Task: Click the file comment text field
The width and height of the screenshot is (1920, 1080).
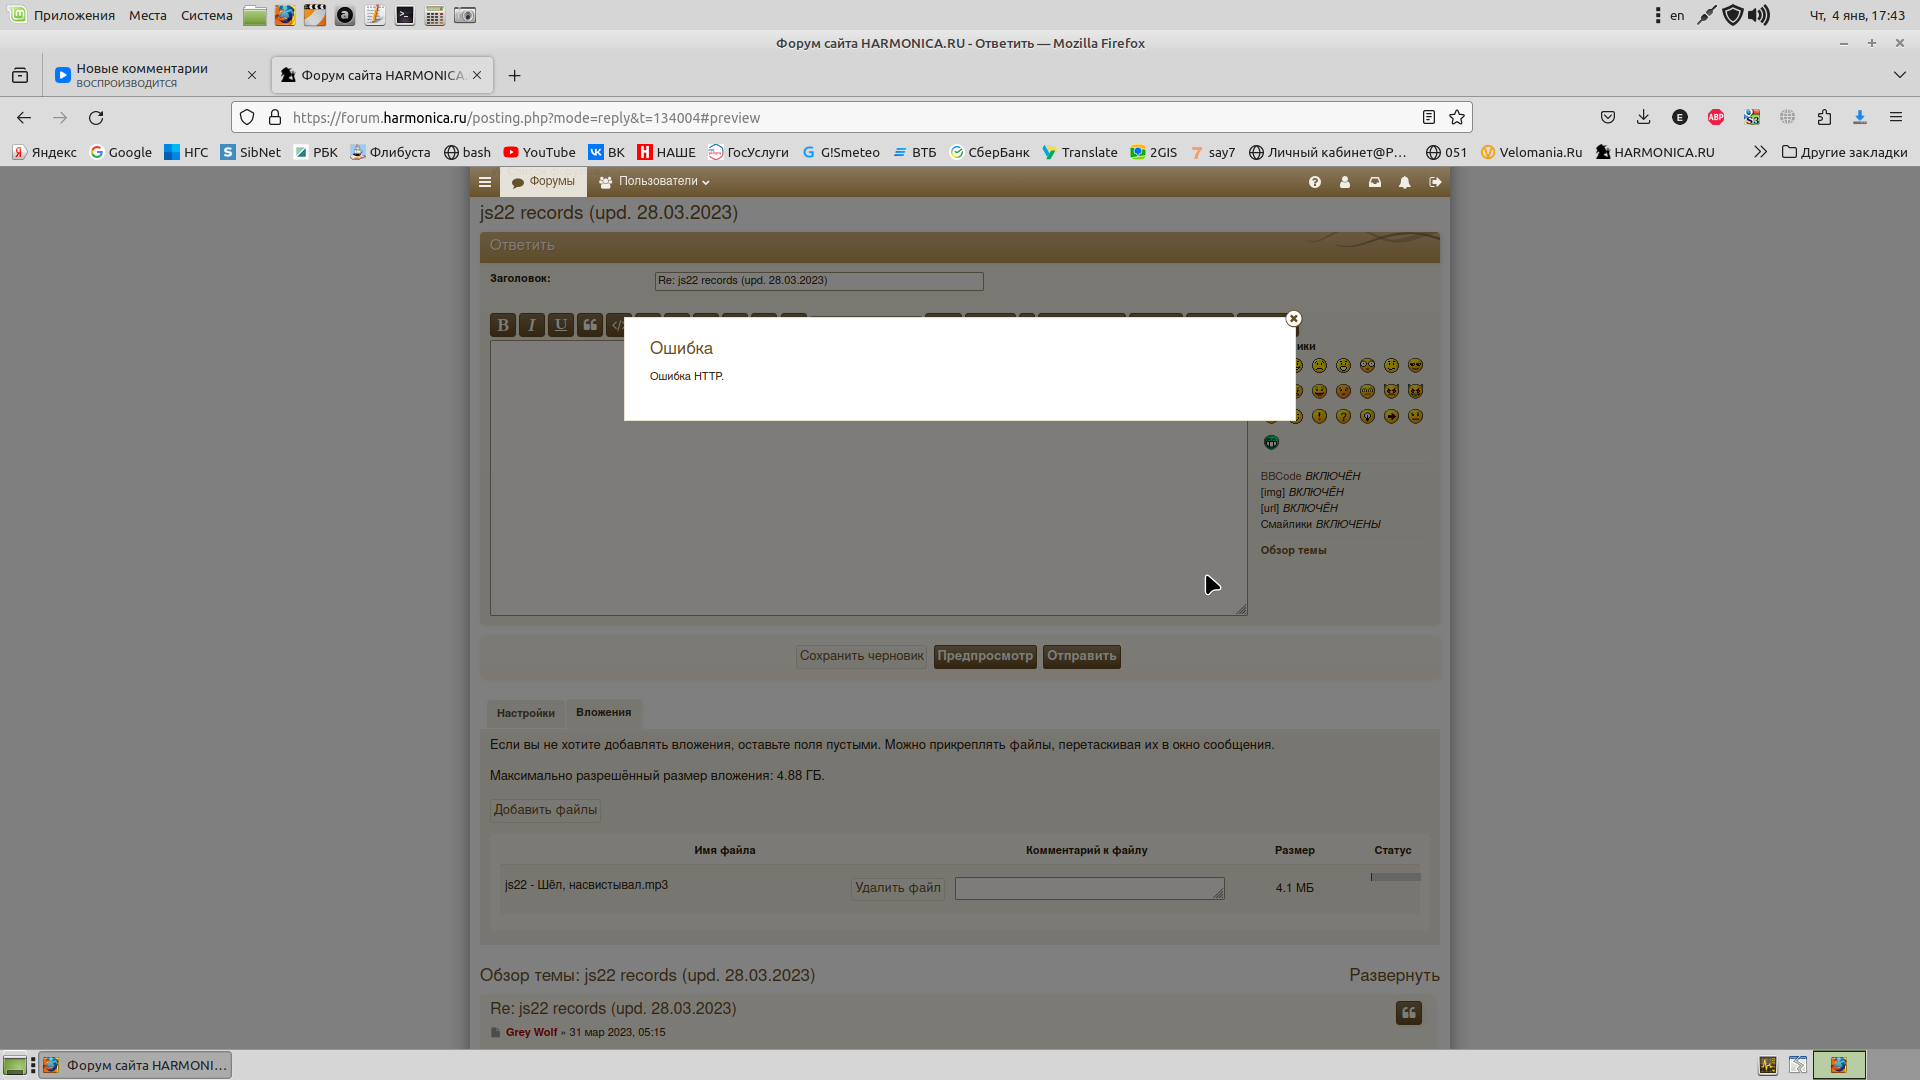Action: (x=1088, y=888)
